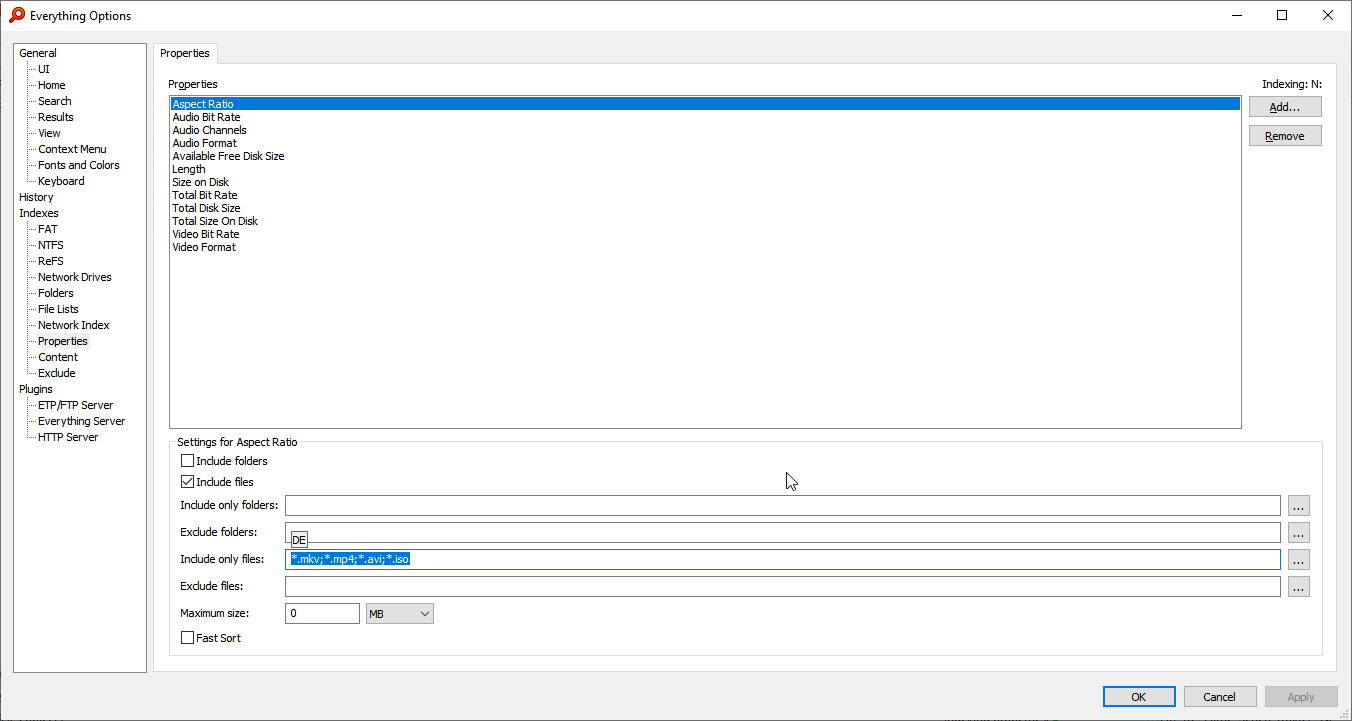This screenshot has width=1352, height=721.
Task: Select Total Size On Disk property
Action: [705, 221]
